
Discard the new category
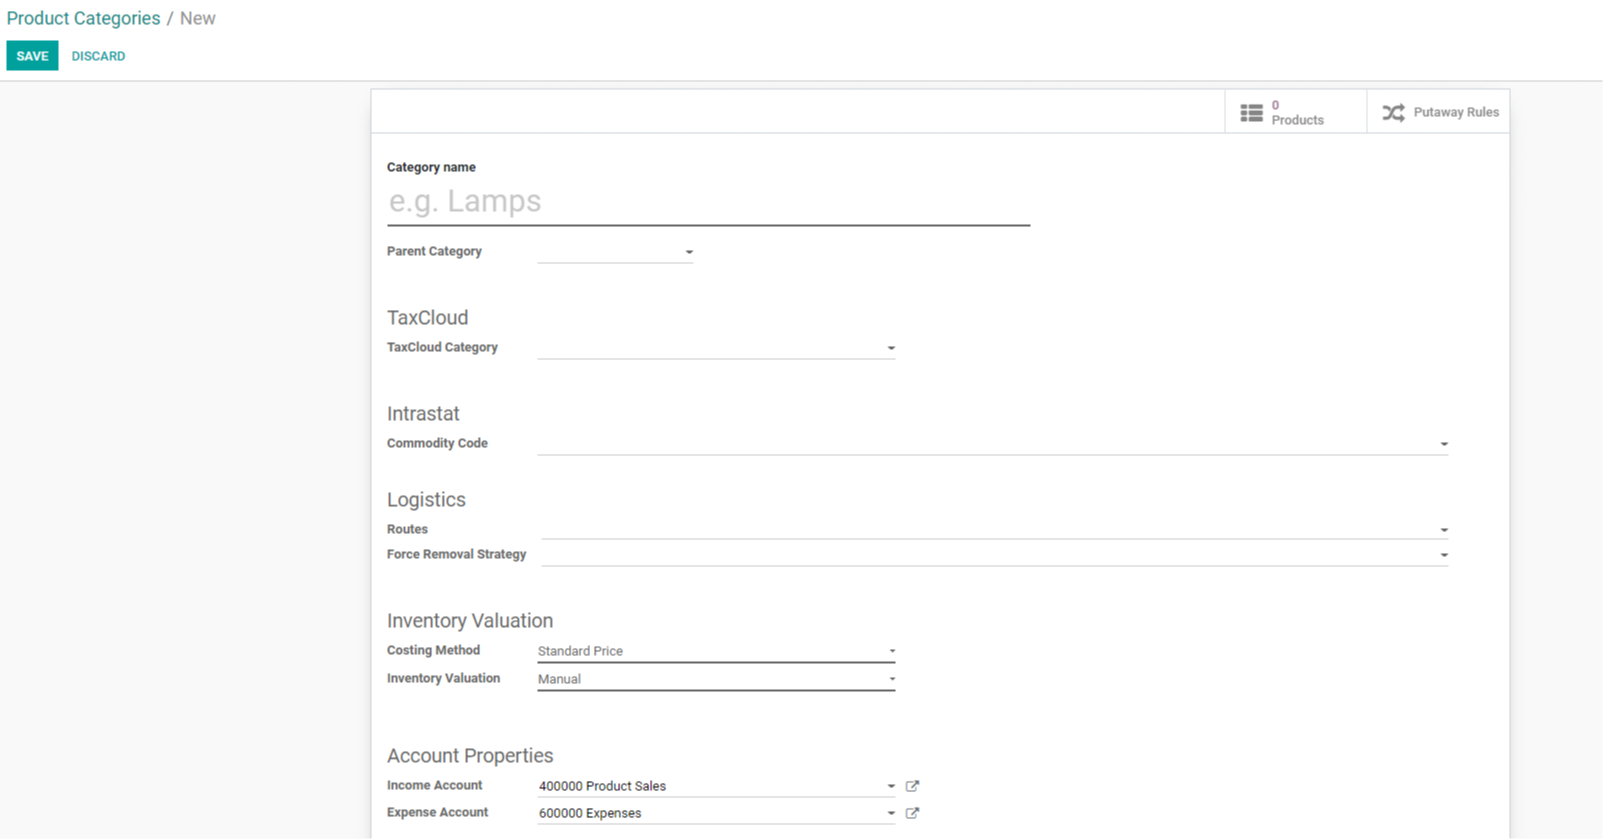[x=98, y=56]
